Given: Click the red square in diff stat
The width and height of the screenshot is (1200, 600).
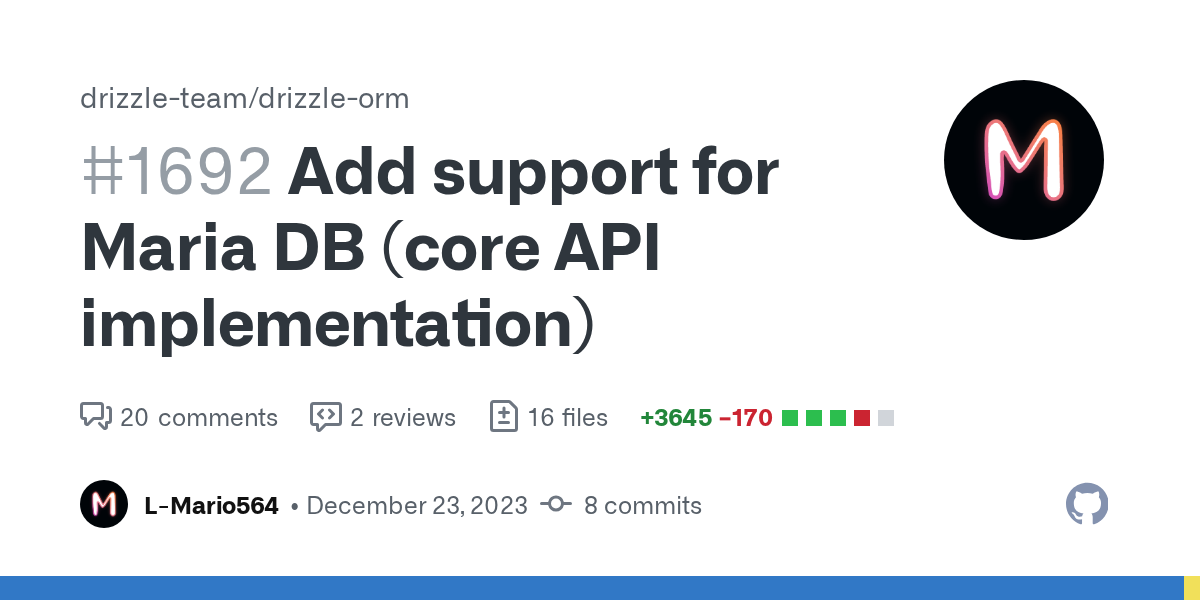Looking at the screenshot, I should (x=862, y=418).
